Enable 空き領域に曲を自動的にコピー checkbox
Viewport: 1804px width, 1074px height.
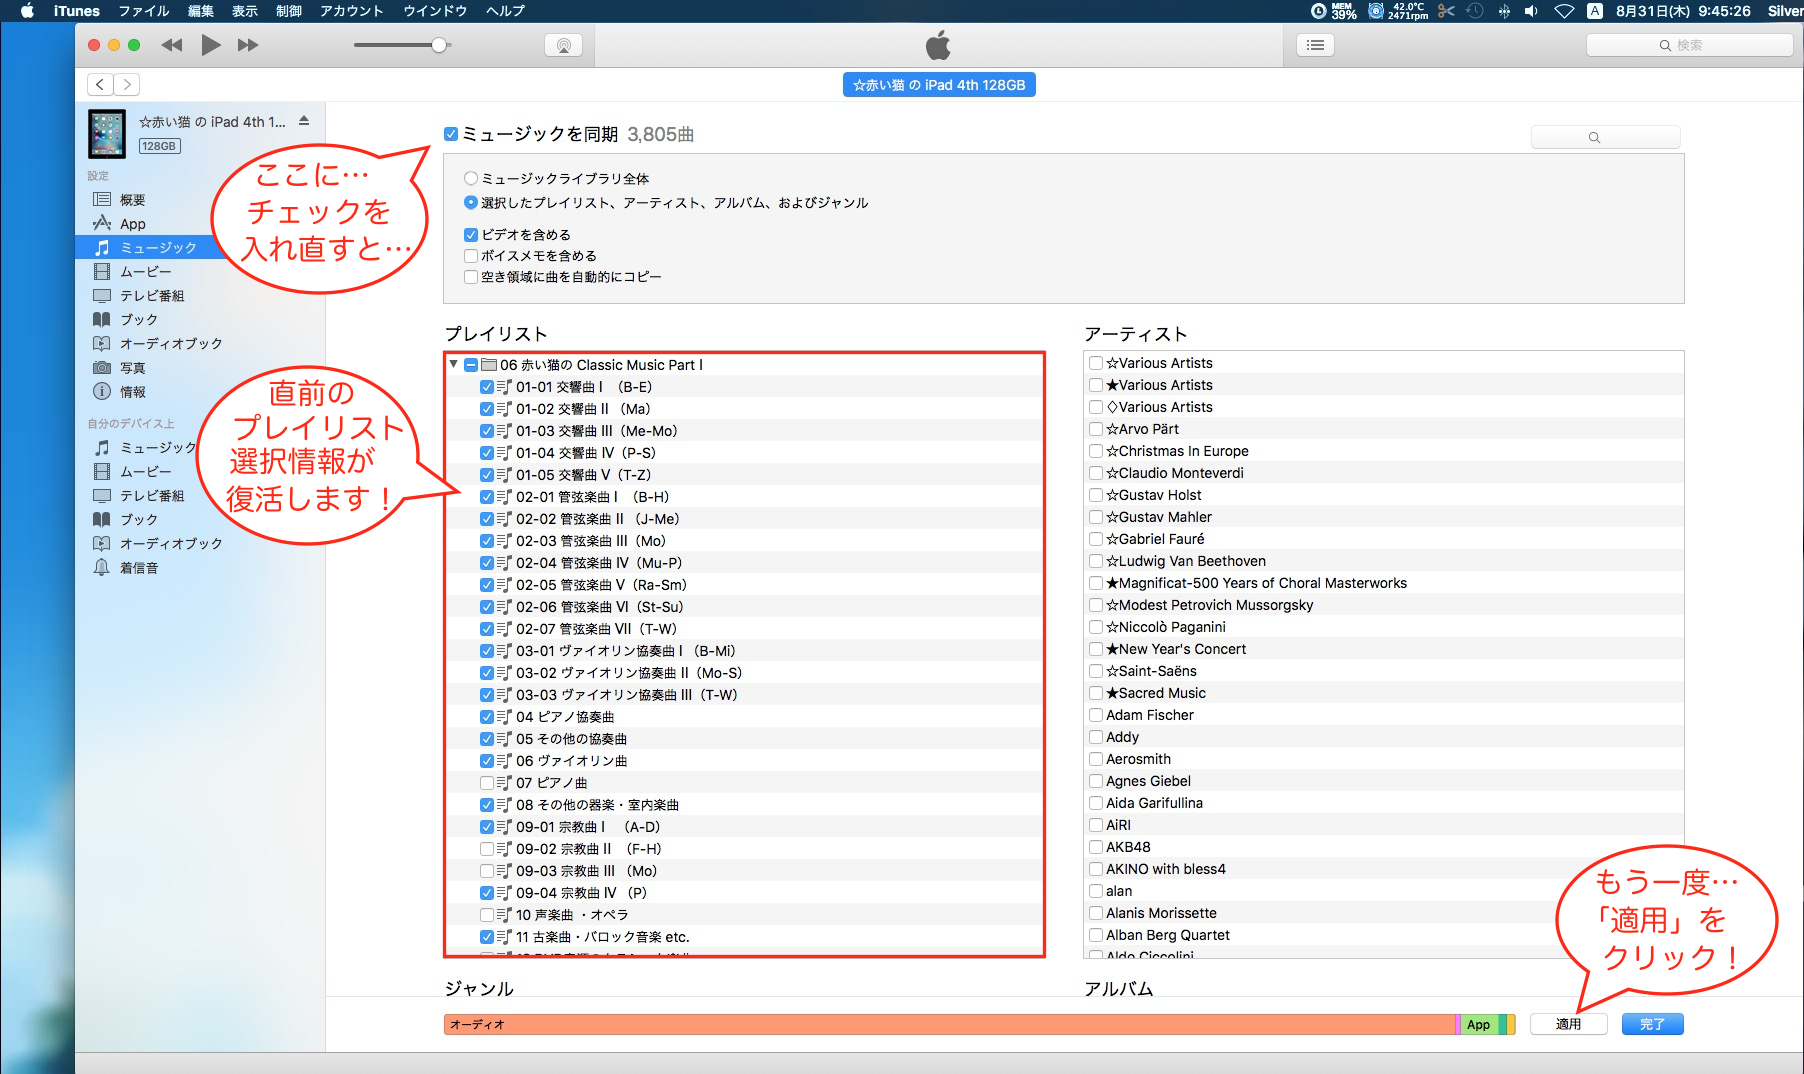(471, 277)
